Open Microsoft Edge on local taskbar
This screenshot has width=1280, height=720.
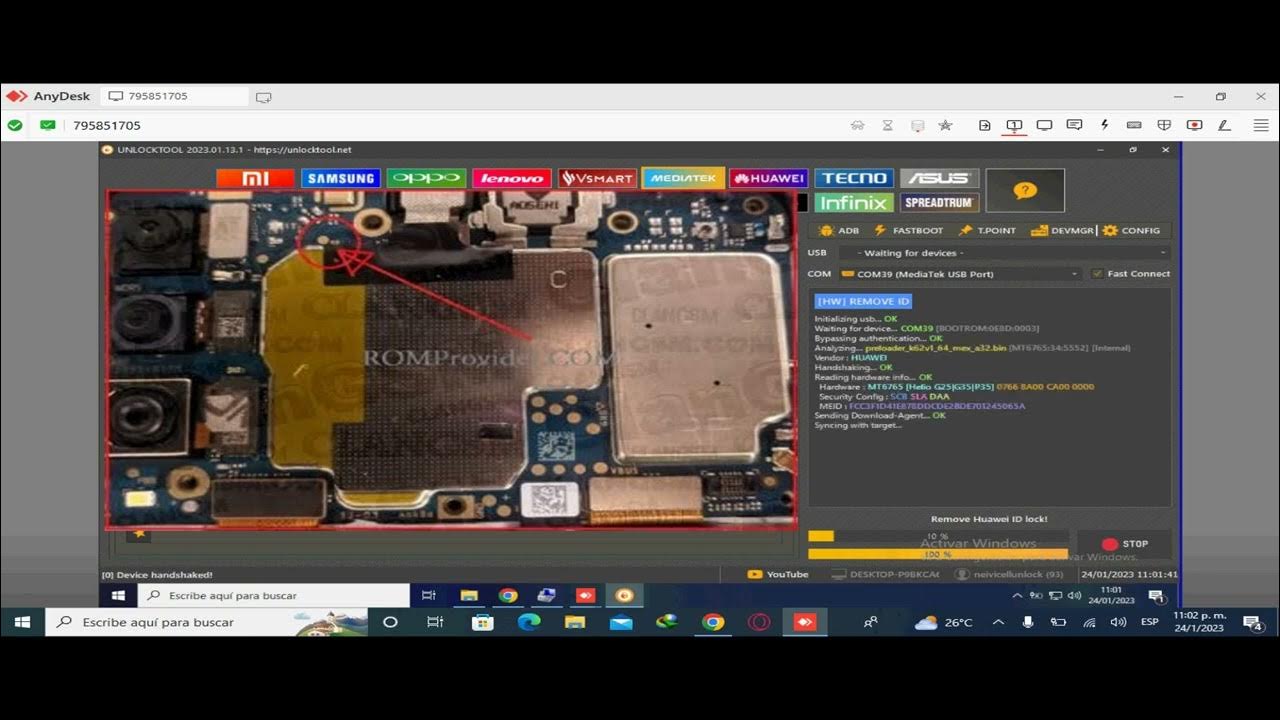pos(529,622)
